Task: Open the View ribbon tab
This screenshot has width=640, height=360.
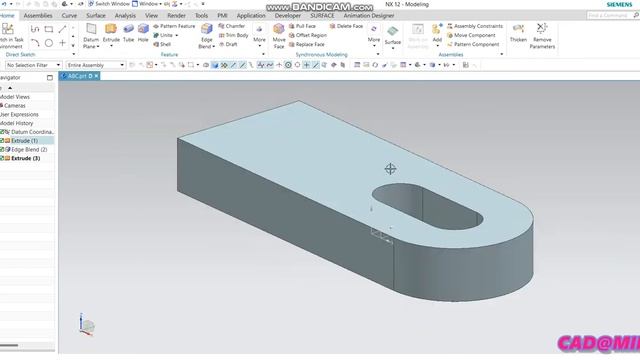Action: pyautogui.click(x=151, y=16)
